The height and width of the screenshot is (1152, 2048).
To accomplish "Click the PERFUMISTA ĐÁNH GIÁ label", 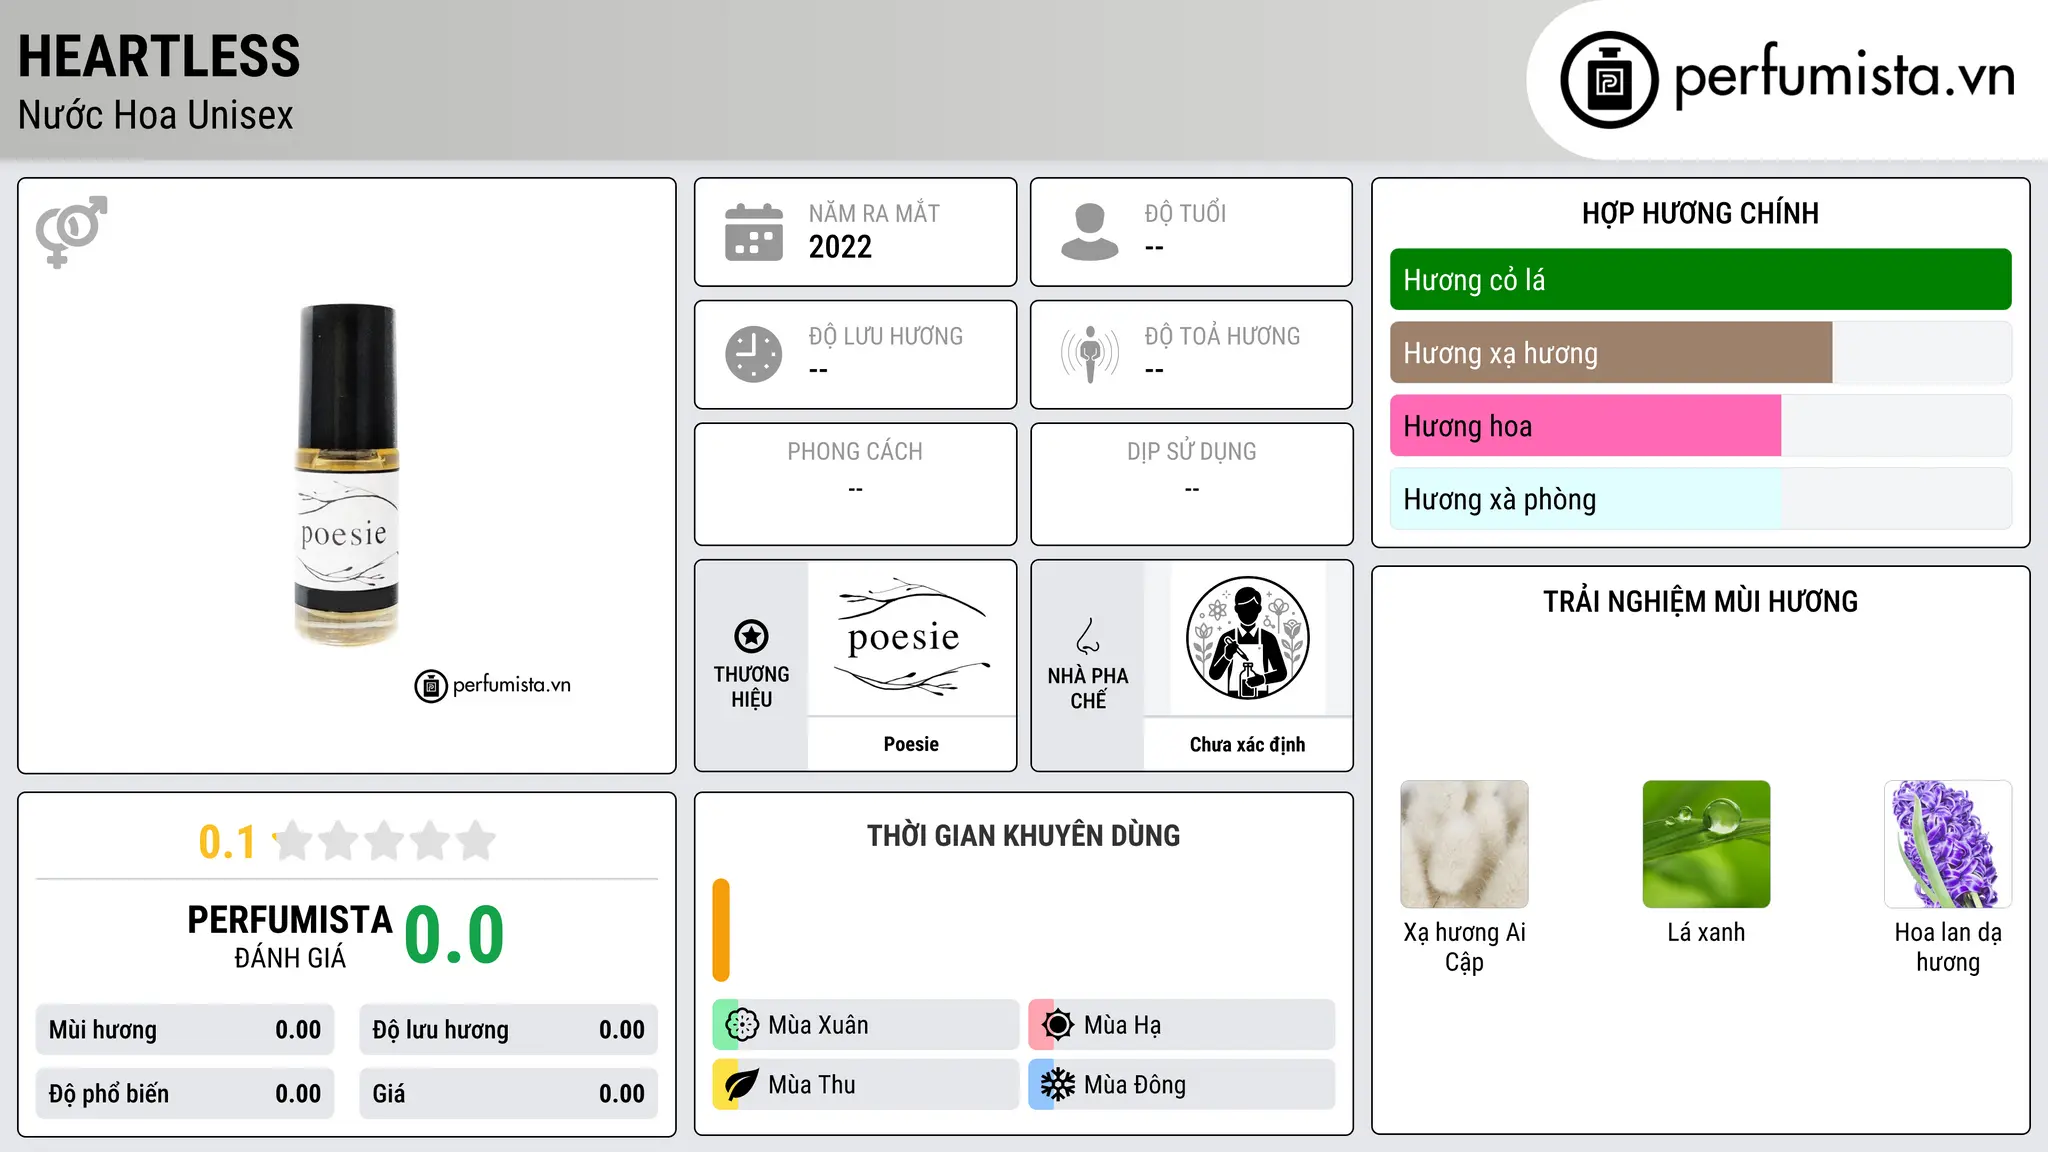I will (290, 937).
